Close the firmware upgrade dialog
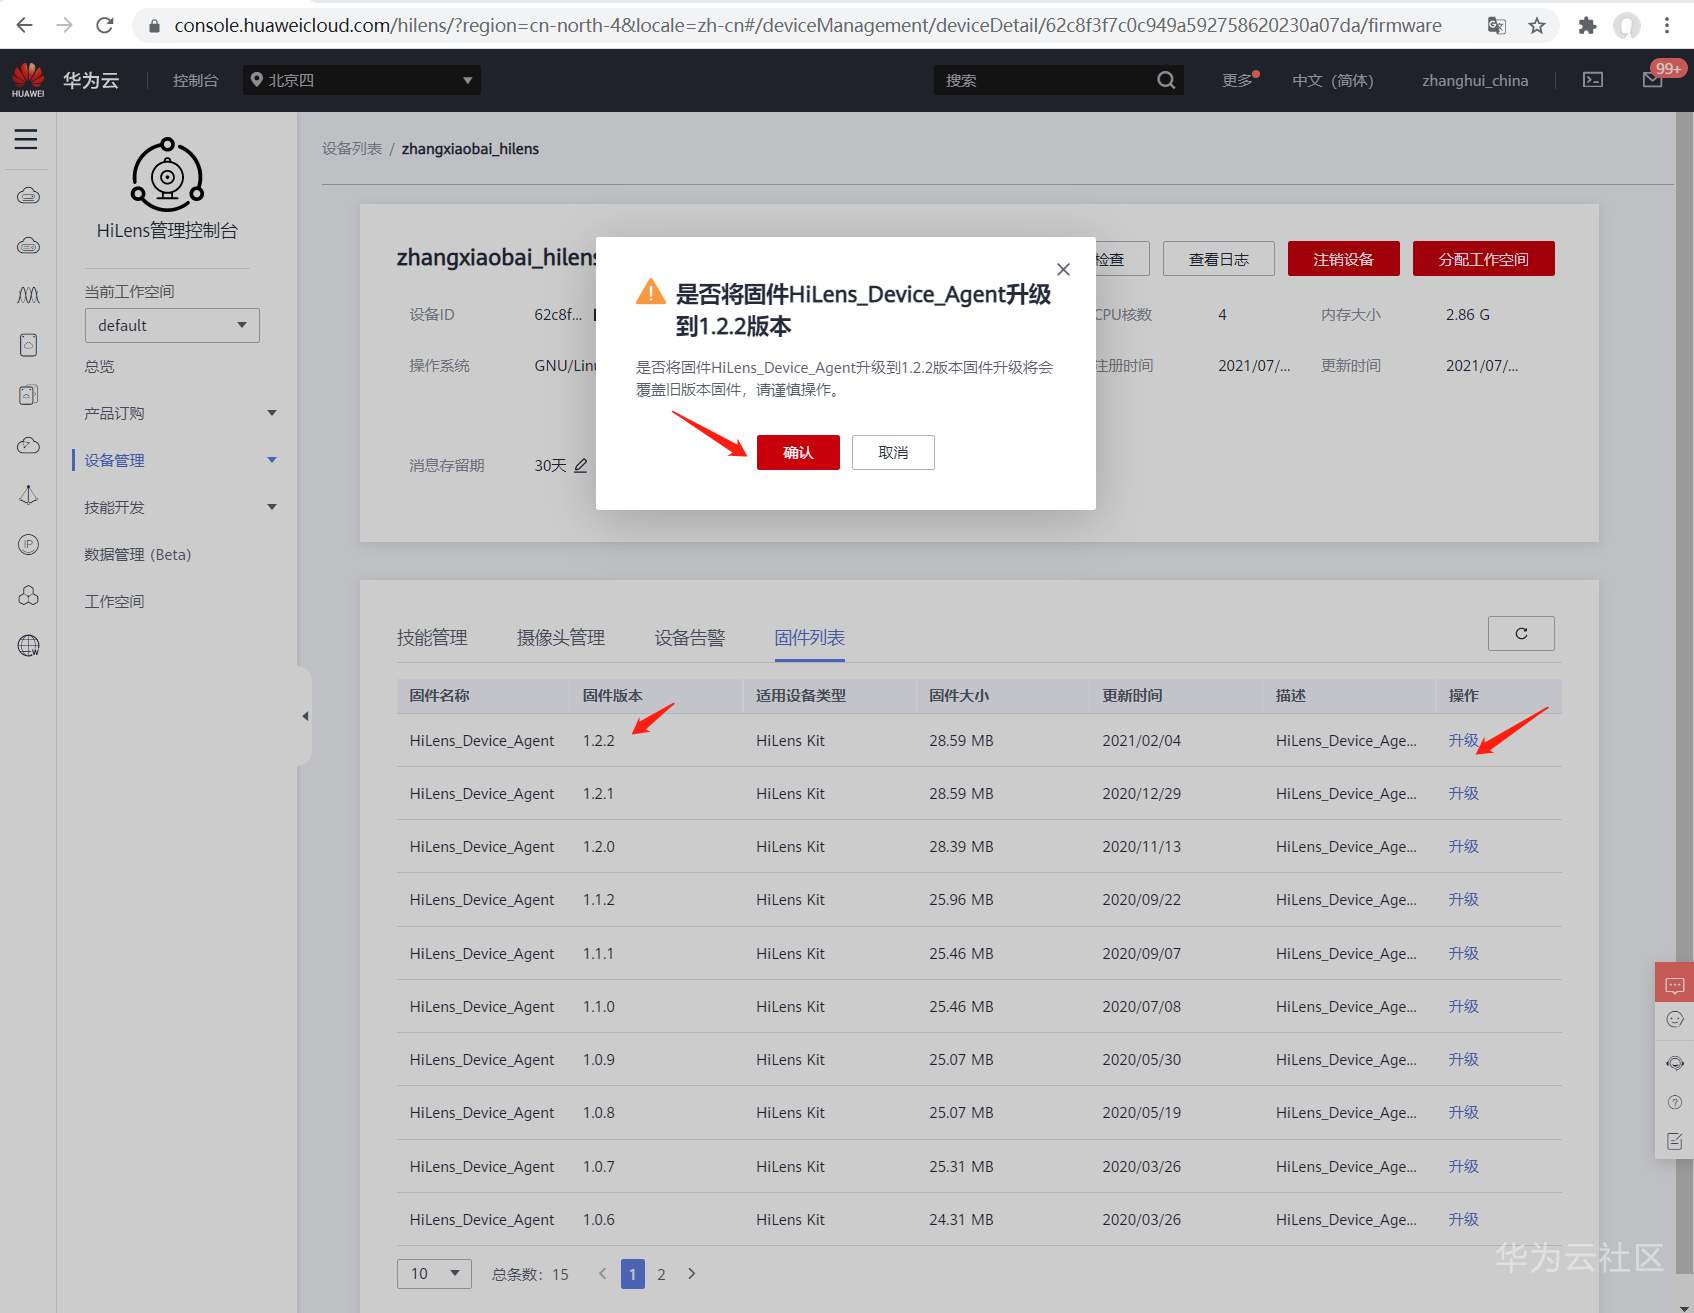This screenshot has height=1313, width=1694. (x=1063, y=269)
